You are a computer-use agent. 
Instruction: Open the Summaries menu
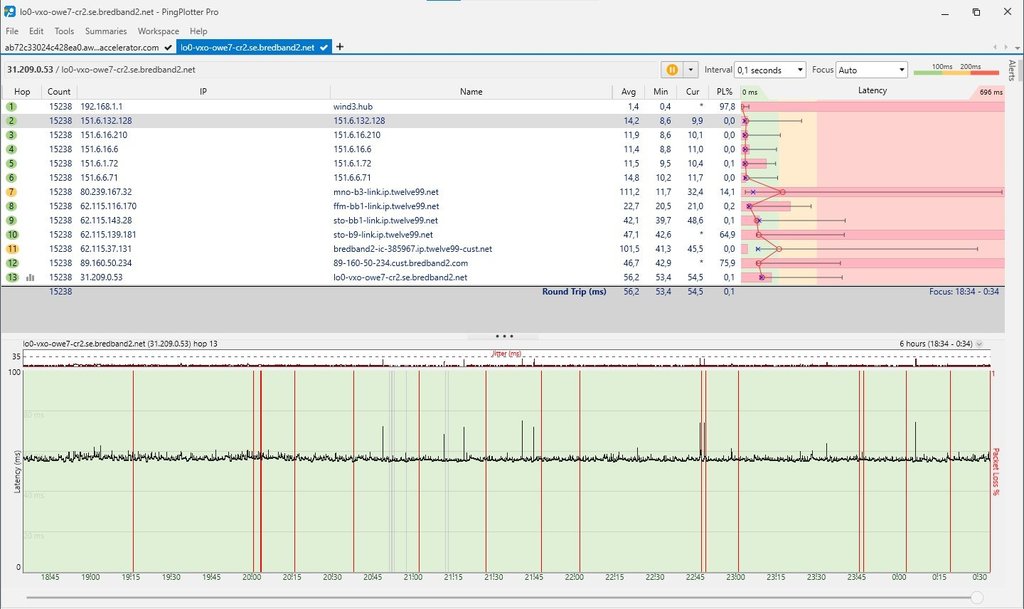[x=106, y=31]
